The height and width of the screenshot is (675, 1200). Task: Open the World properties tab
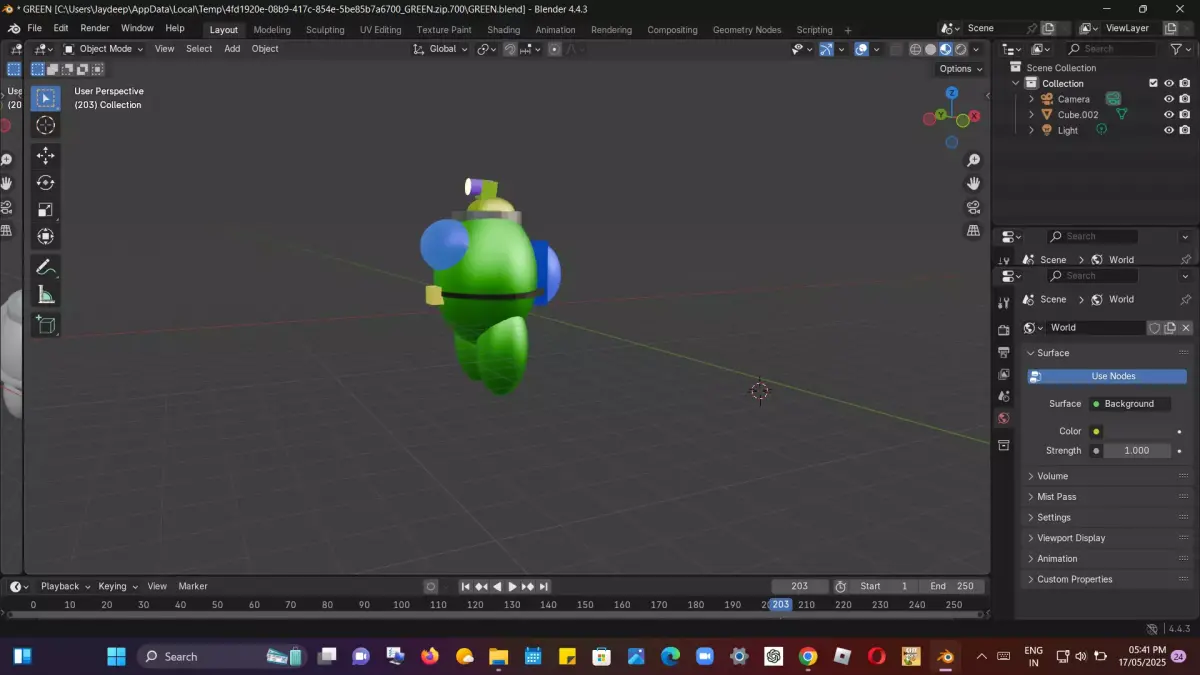pyautogui.click(x=1004, y=418)
